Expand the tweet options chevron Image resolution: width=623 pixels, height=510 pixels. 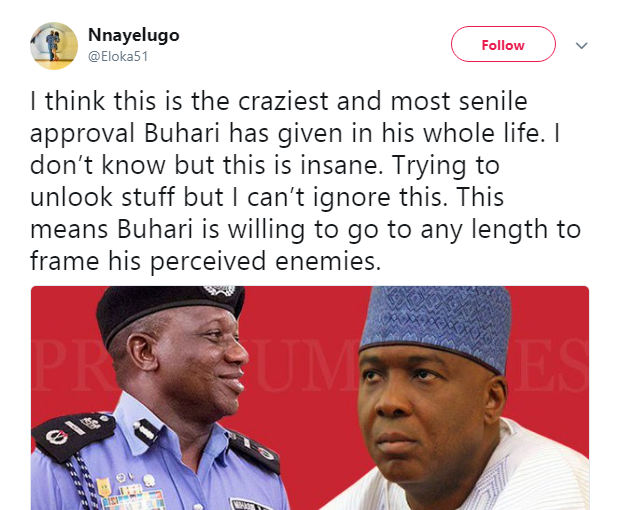(581, 46)
